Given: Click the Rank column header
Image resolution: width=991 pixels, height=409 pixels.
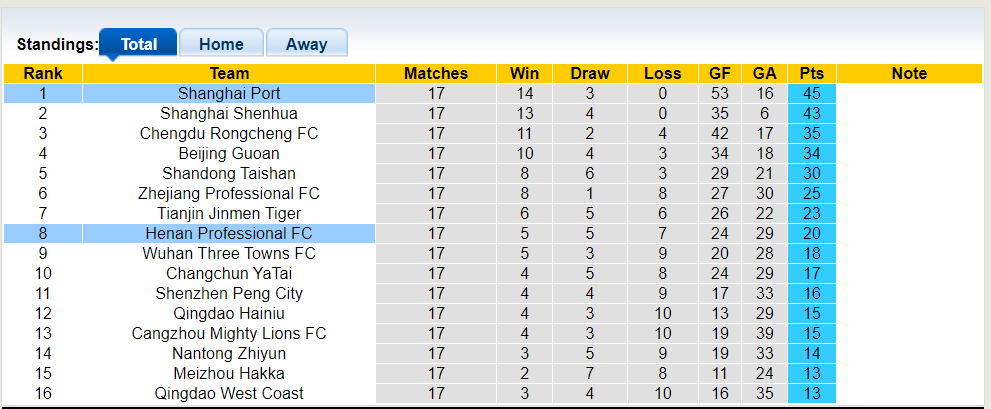Looking at the screenshot, I should point(43,73).
